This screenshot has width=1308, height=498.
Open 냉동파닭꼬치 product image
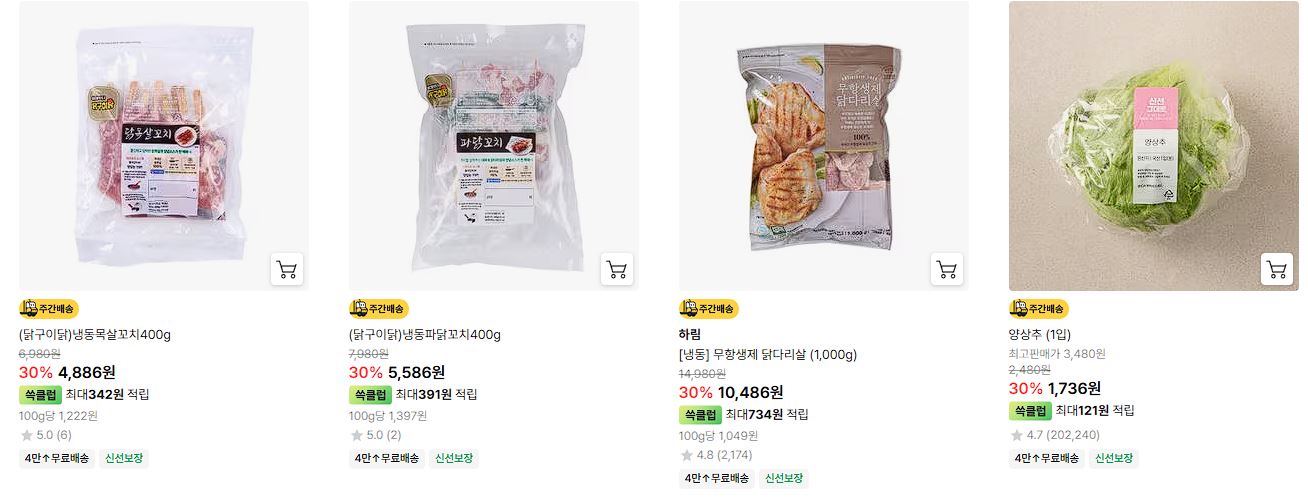tap(494, 146)
